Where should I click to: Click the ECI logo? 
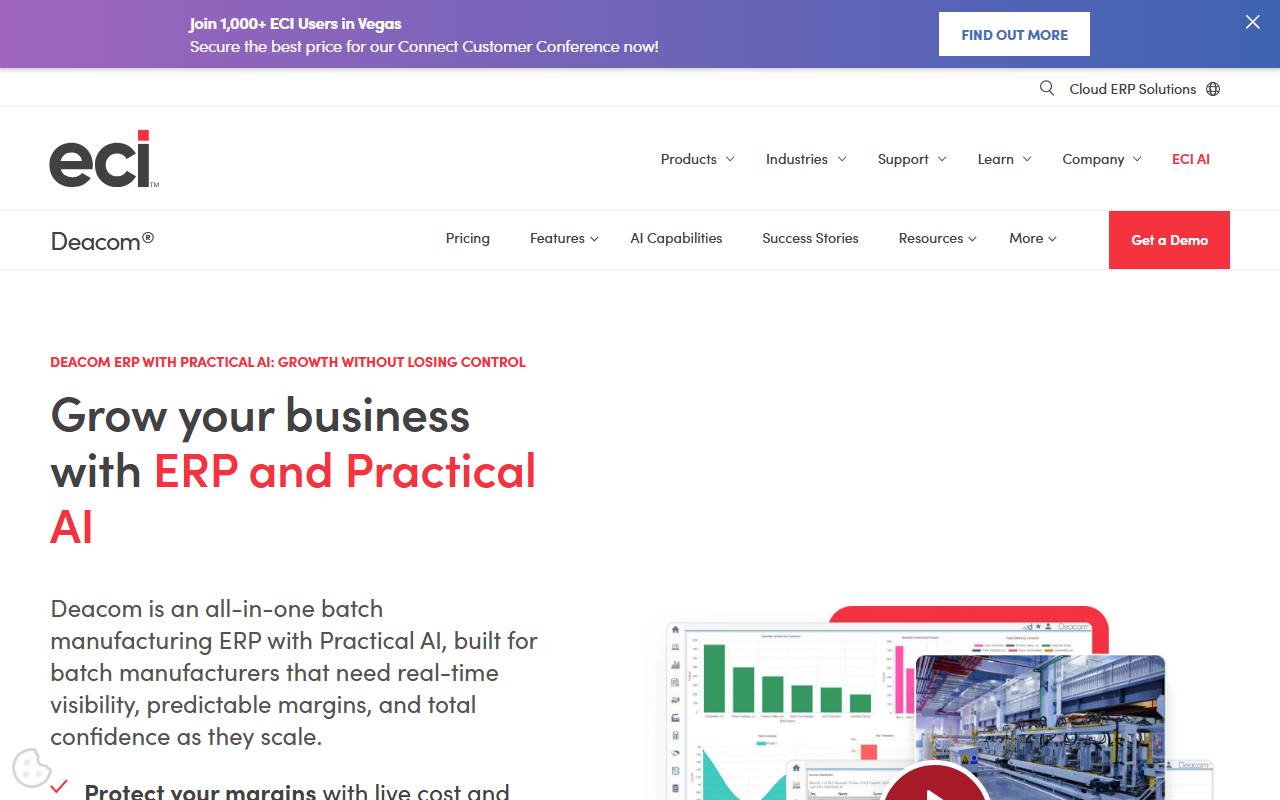pos(104,159)
